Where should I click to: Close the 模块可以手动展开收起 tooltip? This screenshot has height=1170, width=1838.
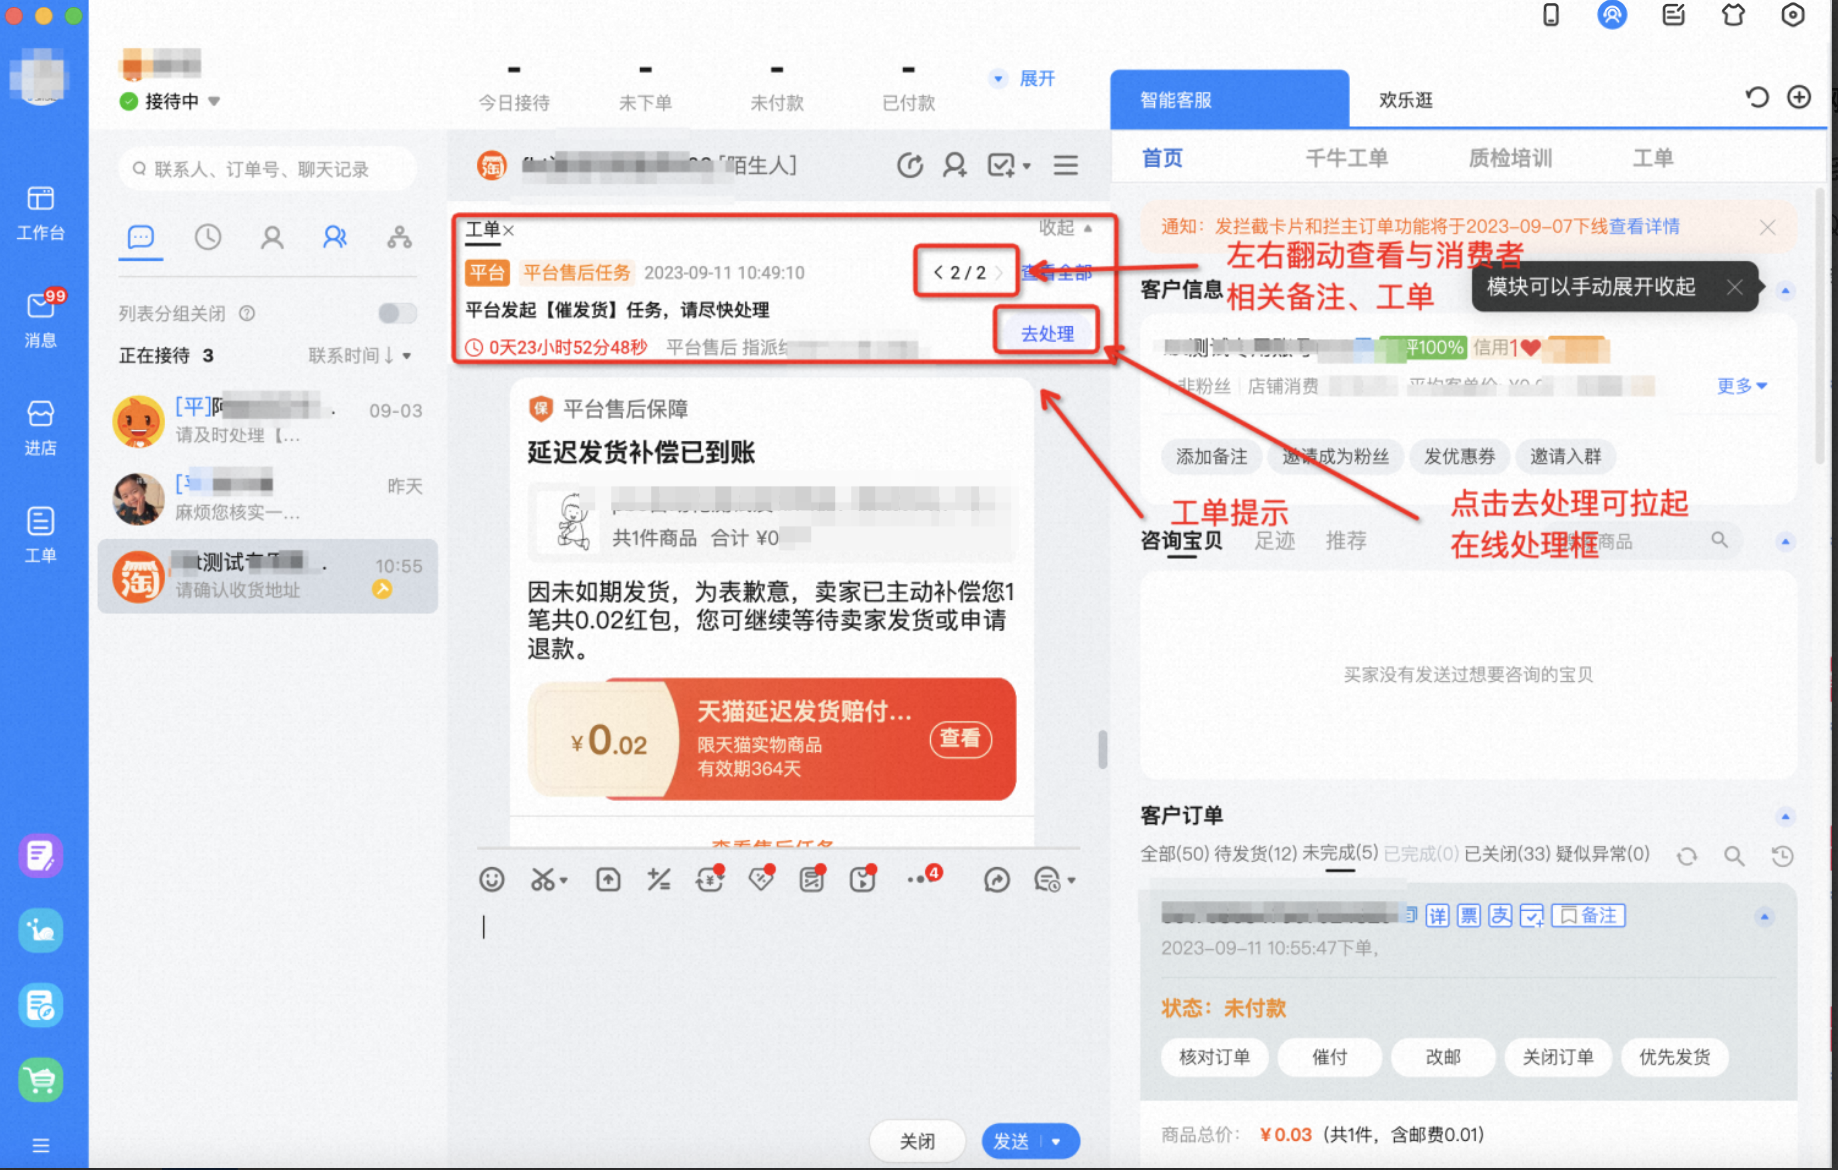[x=1735, y=287]
